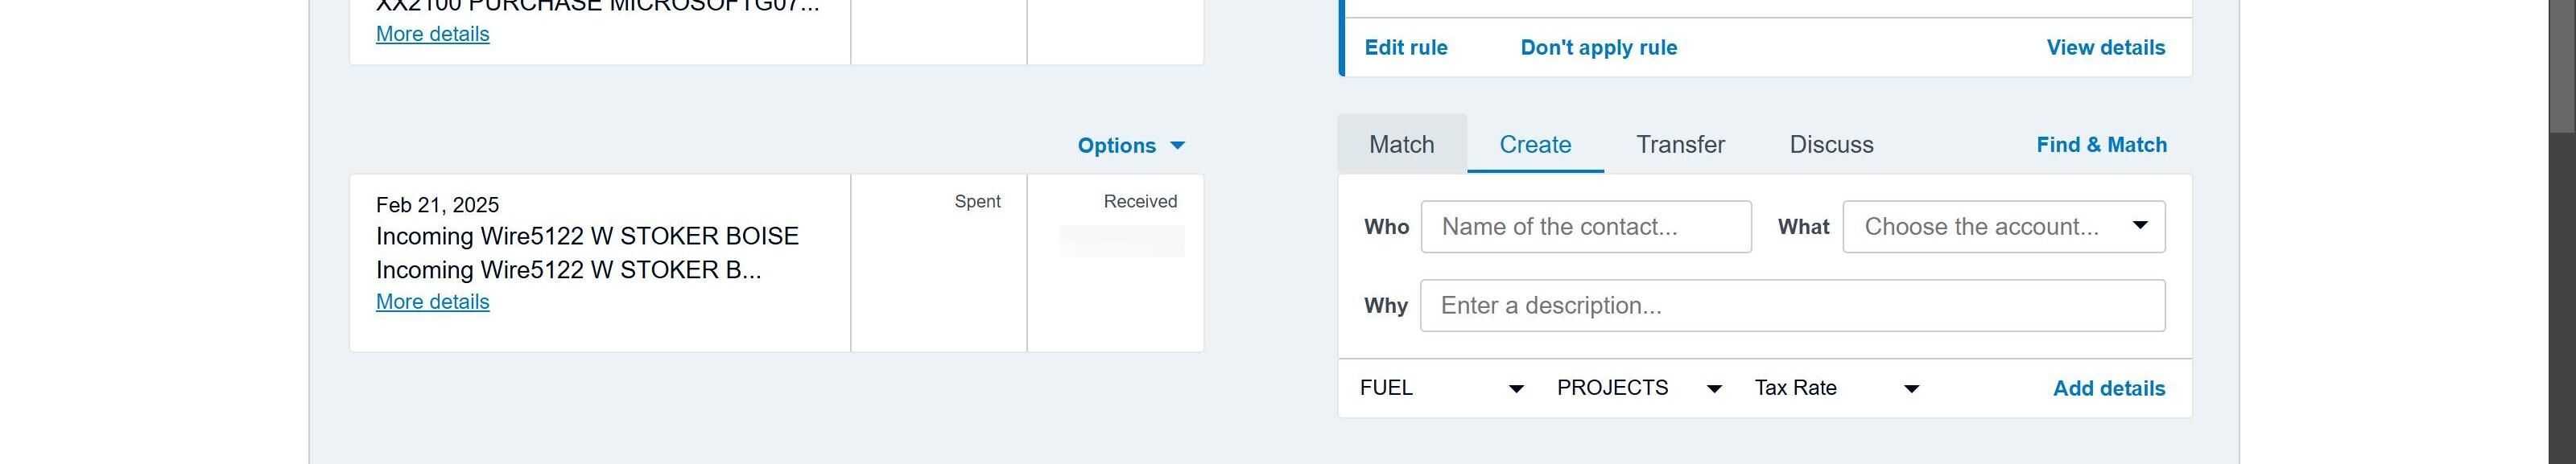Expand the PROJECTS tracking dropdown
Screen dimensions: 2576x464
click(1638, 388)
